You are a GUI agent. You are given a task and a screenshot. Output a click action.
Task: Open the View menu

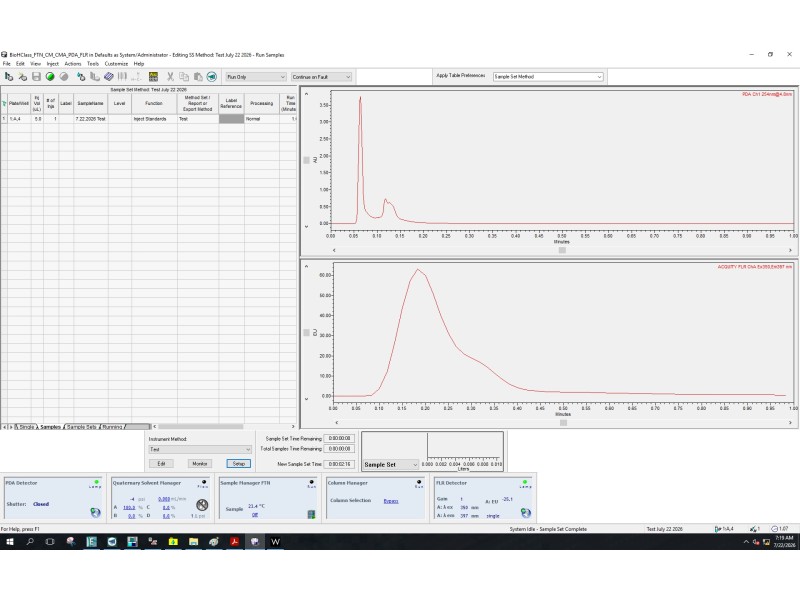click(x=35, y=64)
